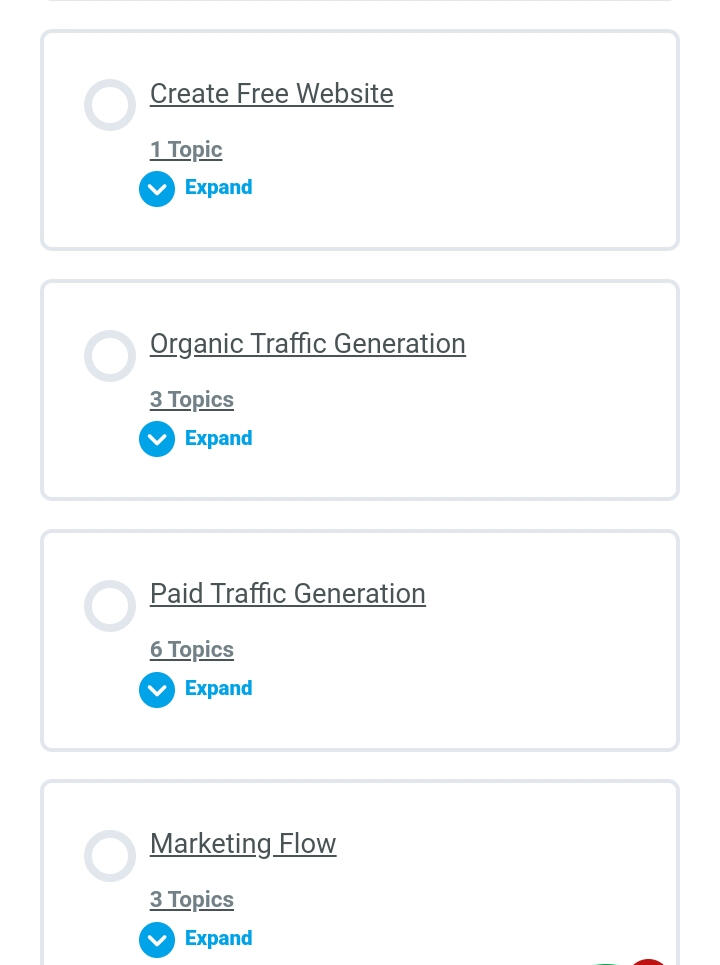Screen dimensions: 720x965
Task: Click the blue chevron icon under Paid Traffic Generation
Action: tap(157, 689)
